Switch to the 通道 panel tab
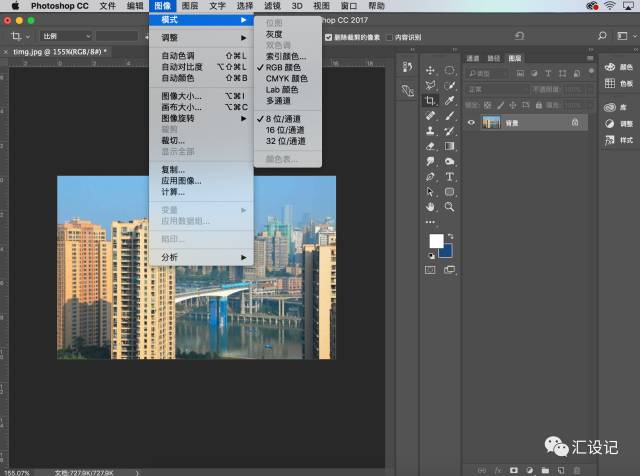Screen dimensions: 640x476 [x=473, y=58]
